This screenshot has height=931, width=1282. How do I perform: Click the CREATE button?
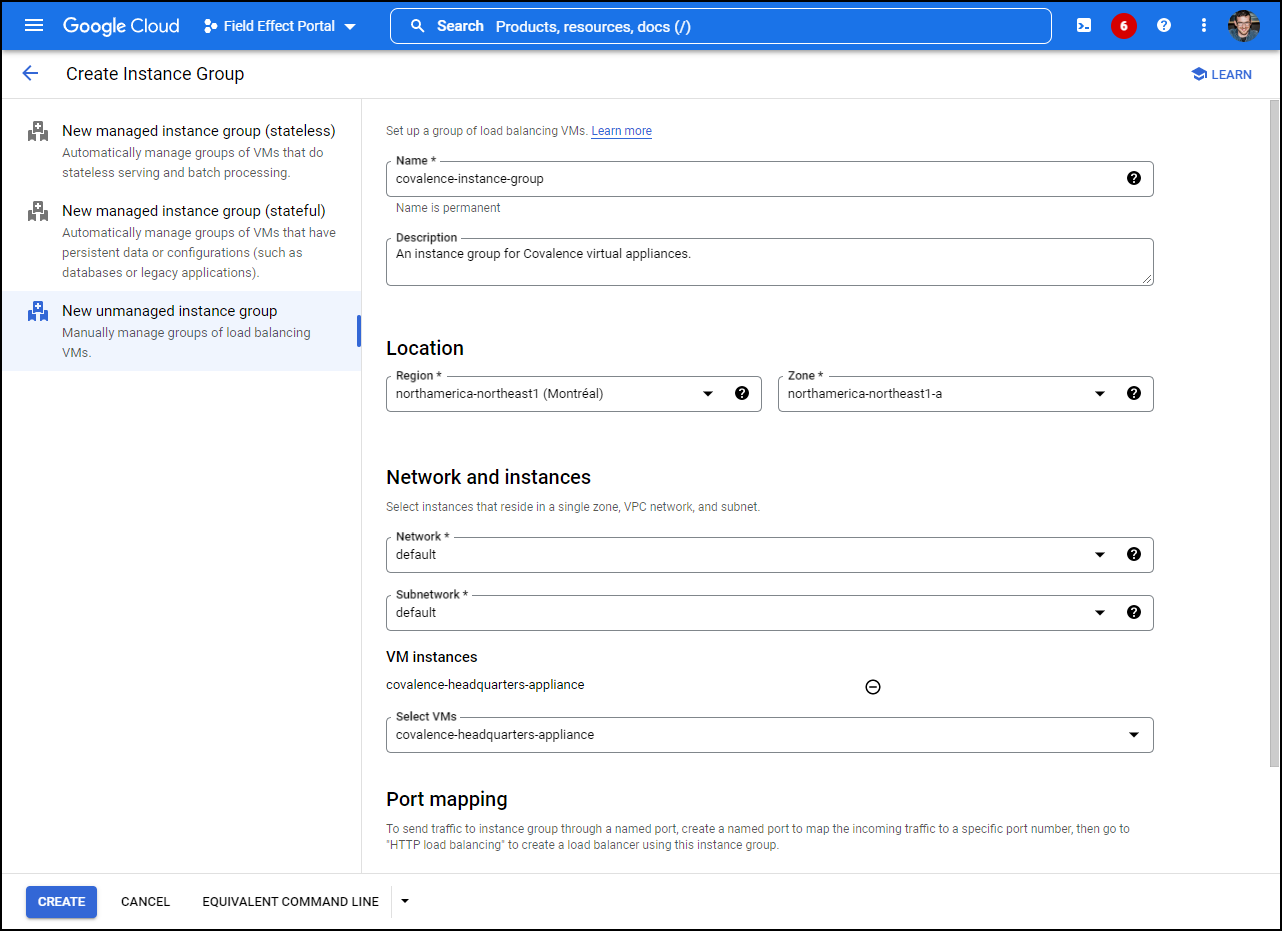[x=62, y=902]
